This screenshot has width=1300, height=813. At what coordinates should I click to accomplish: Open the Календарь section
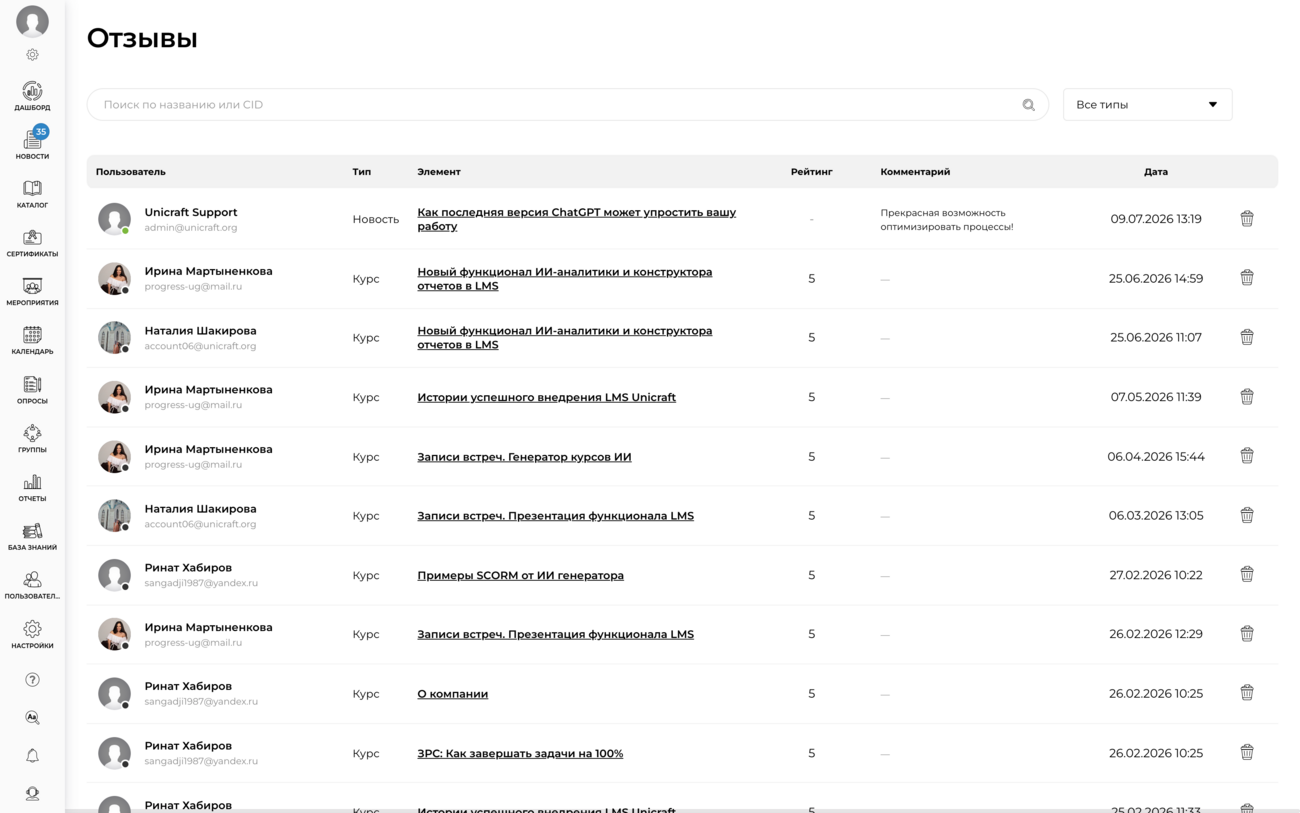point(32,341)
